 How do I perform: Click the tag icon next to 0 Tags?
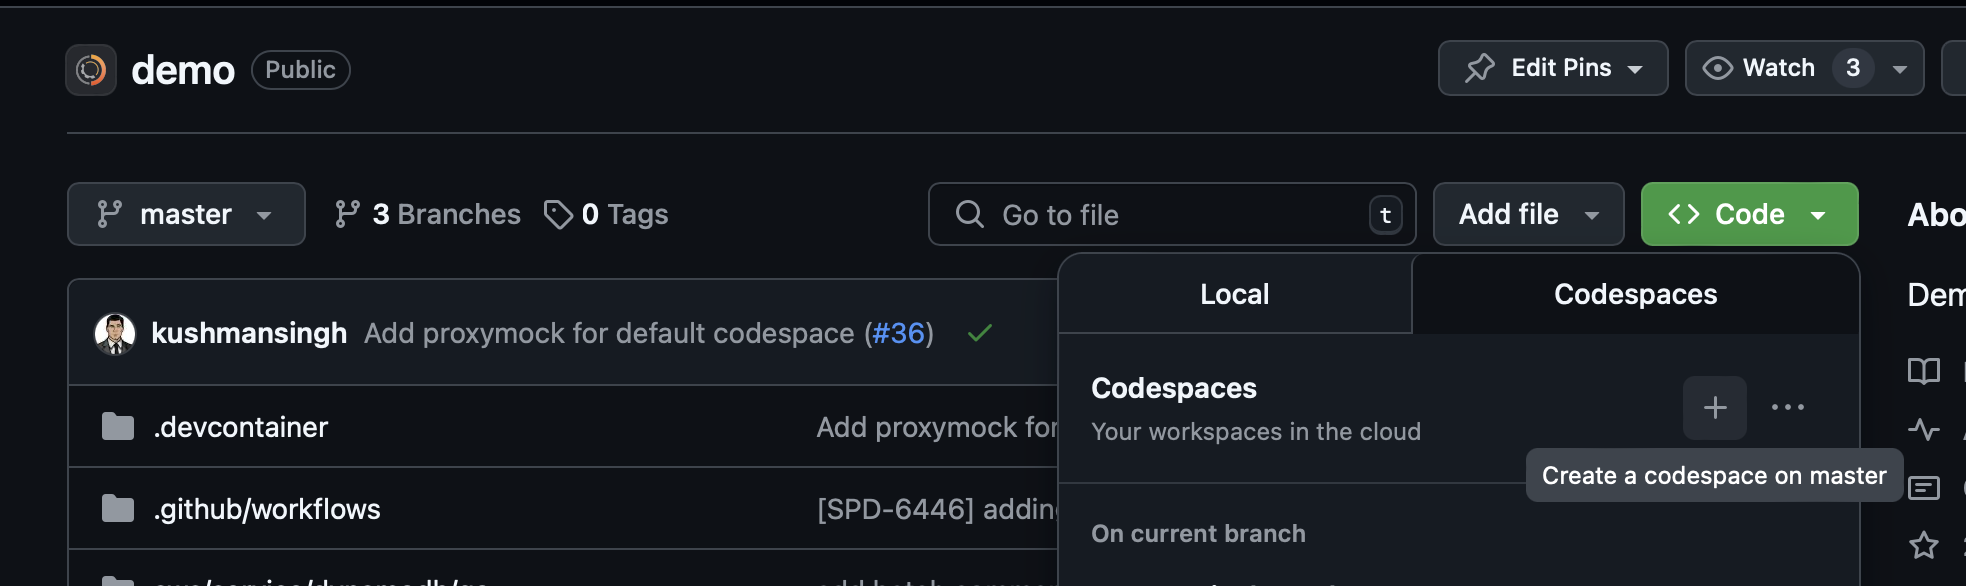coord(558,214)
